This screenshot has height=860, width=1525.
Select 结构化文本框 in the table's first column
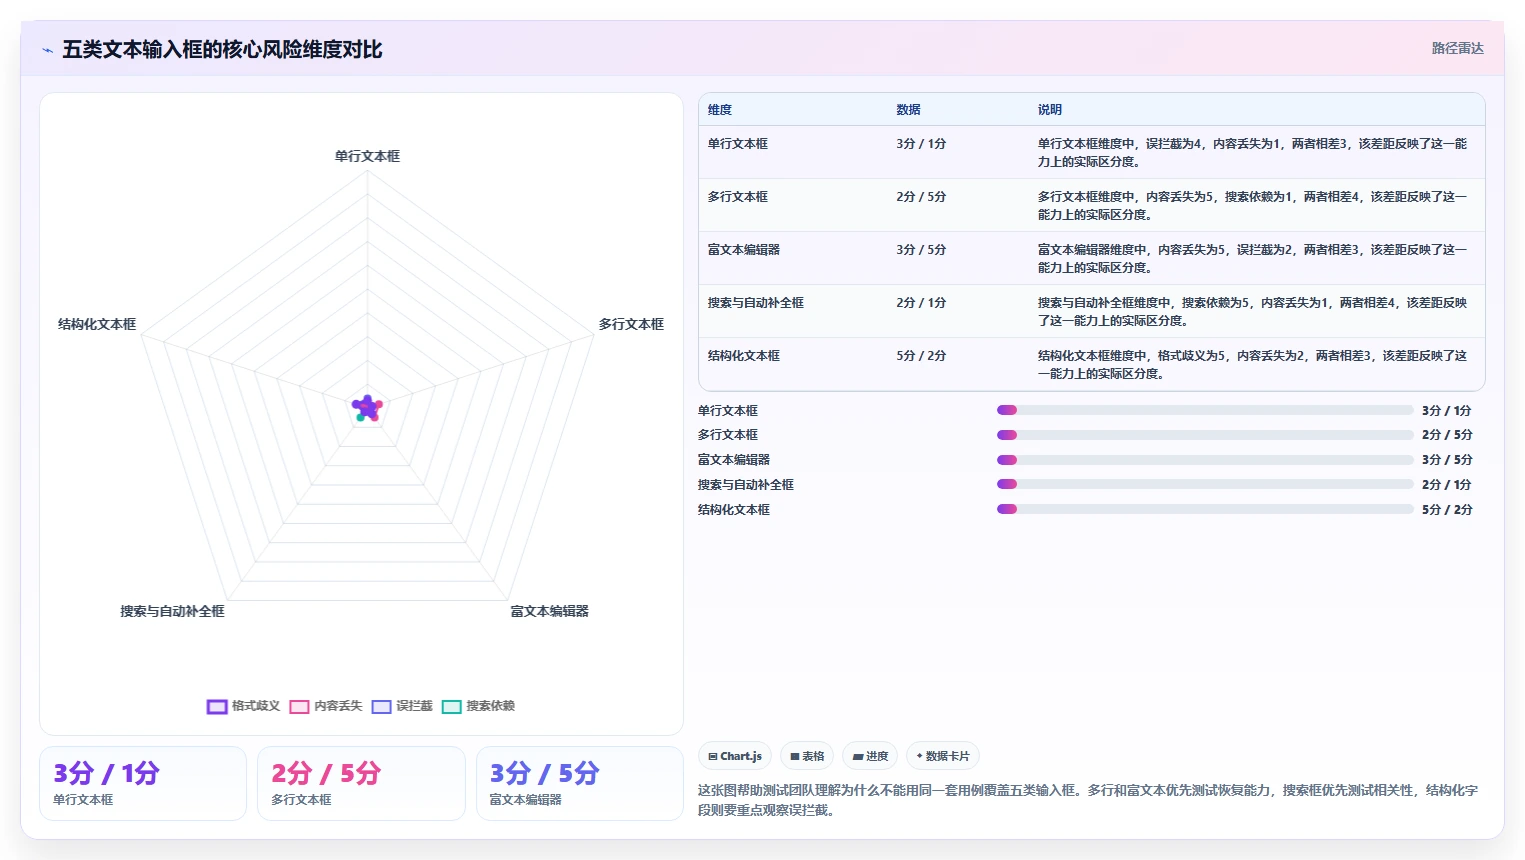744,356
